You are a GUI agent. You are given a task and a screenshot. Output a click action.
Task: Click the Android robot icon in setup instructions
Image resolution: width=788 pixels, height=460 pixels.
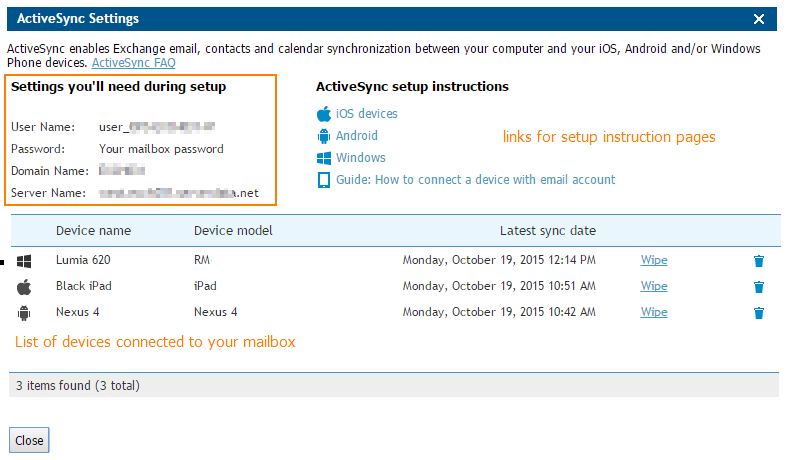click(324, 136)
